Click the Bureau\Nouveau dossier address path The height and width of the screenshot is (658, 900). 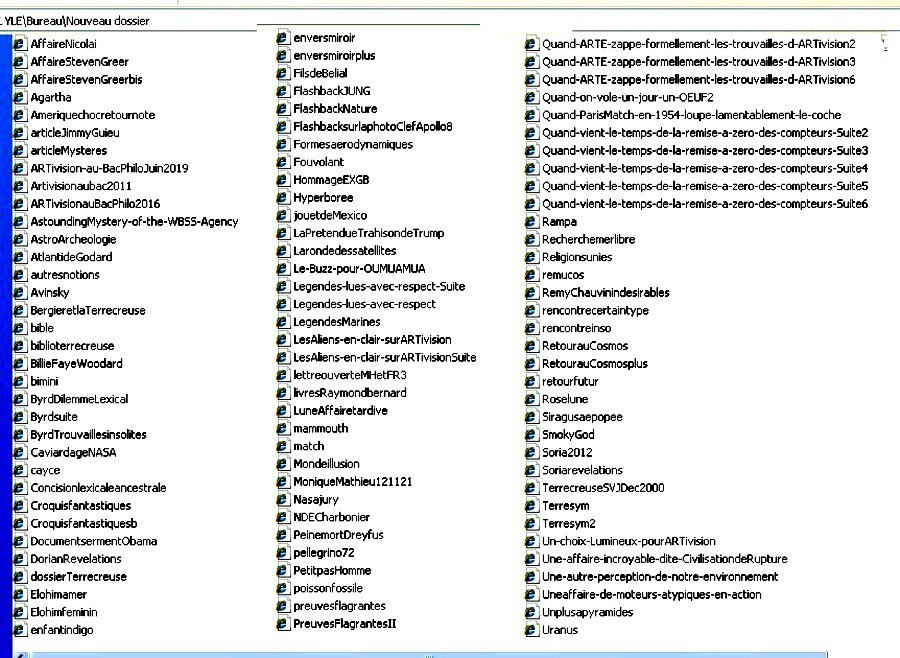(x=80, y=20)
